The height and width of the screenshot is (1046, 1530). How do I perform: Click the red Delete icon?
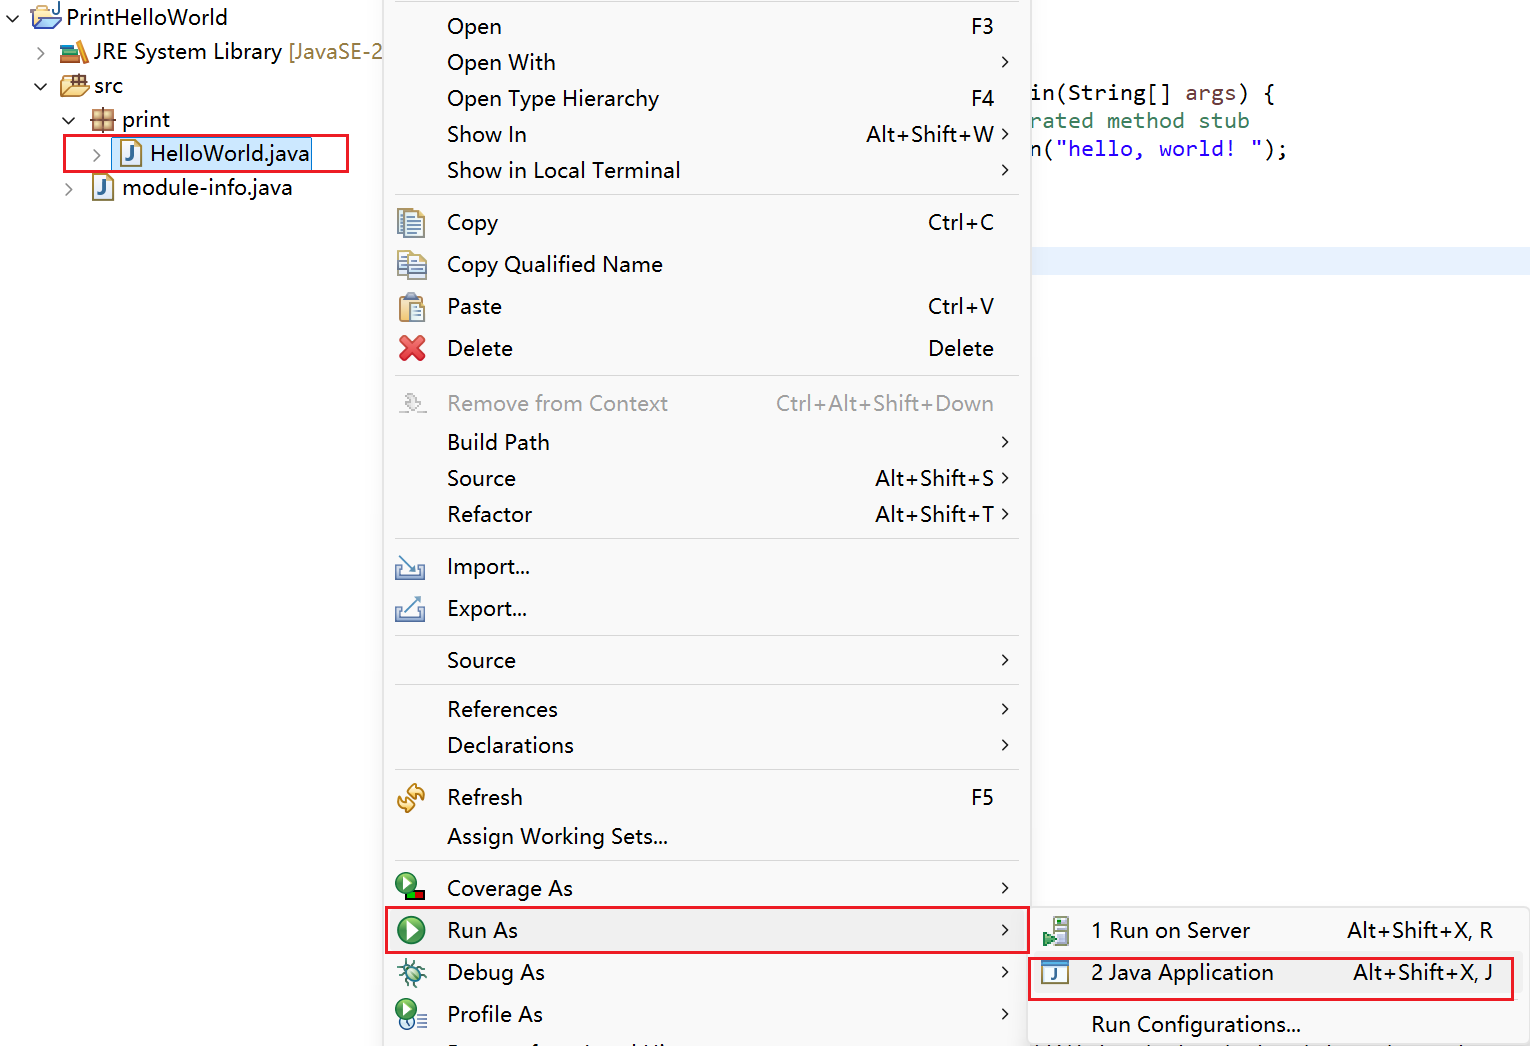click(411, 348)
